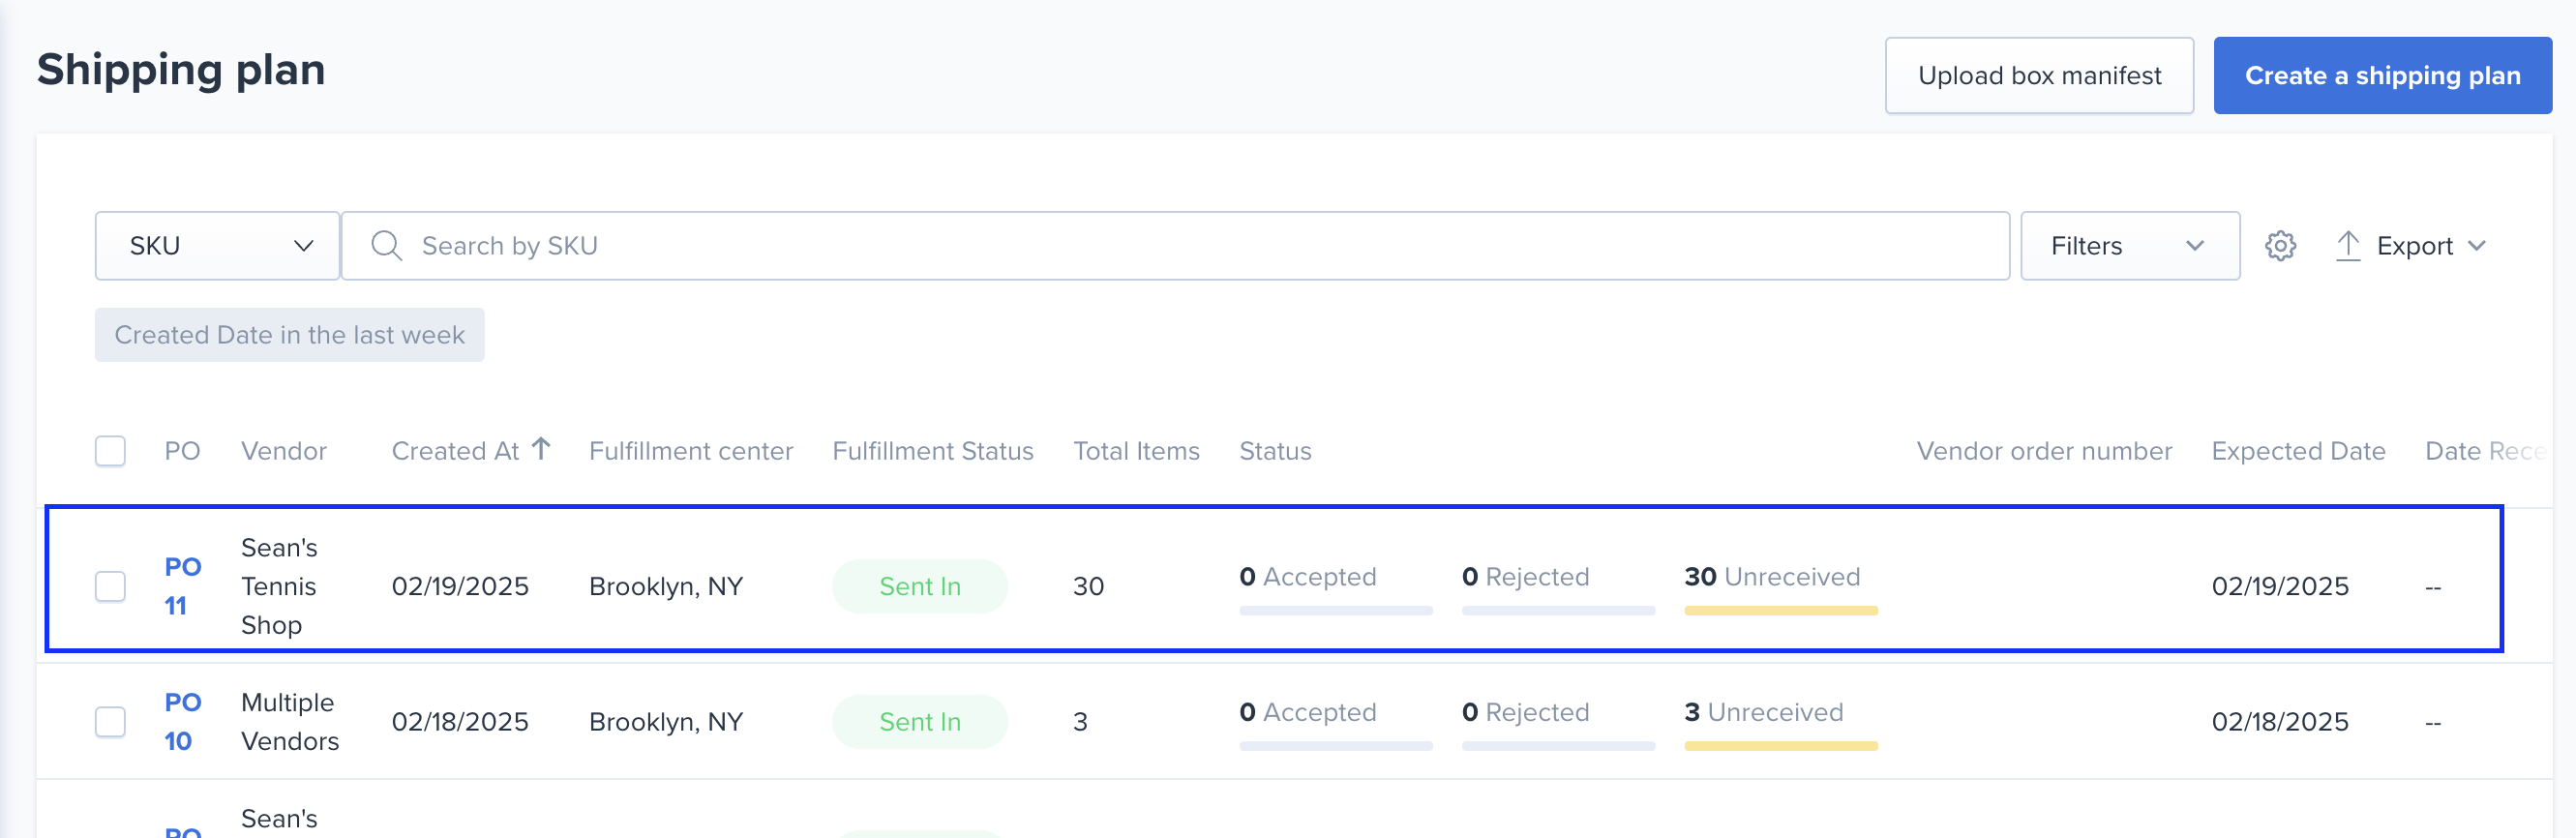Screen dimensions: 2576x838
Task: Click PO 11 Accepted progress bar
Action: coord(1336,611)
